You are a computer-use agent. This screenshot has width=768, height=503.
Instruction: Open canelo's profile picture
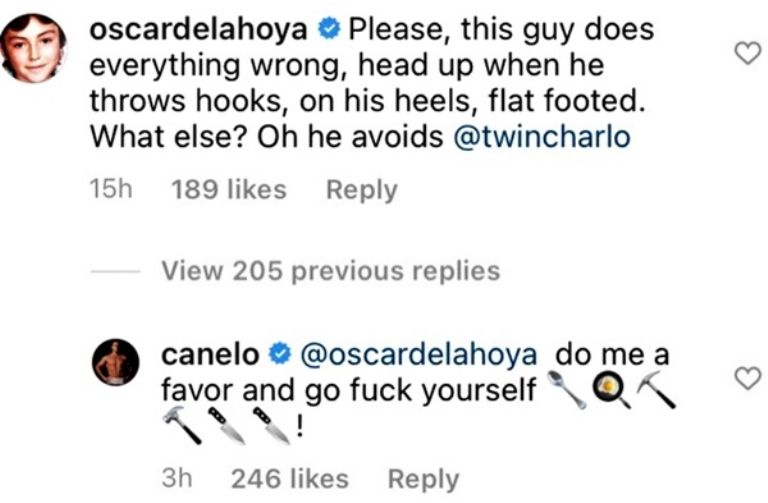[117, 362]
